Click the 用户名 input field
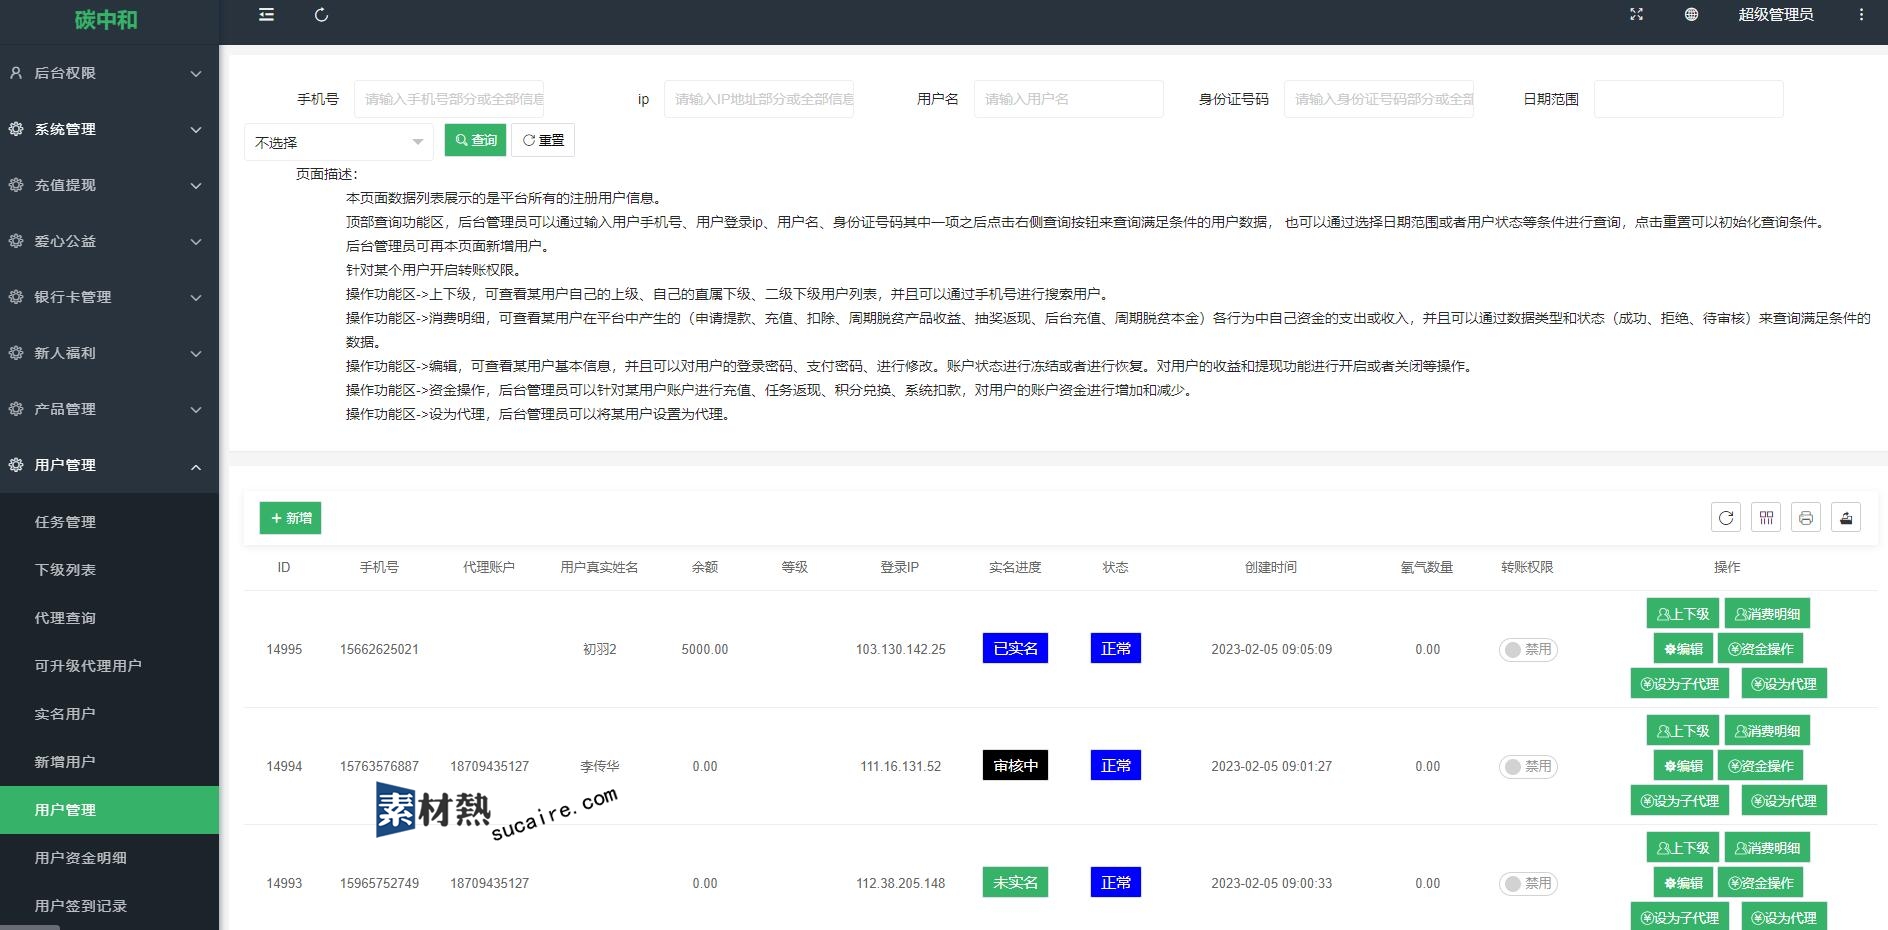The image size is (1888, 930). [1069, 99]
